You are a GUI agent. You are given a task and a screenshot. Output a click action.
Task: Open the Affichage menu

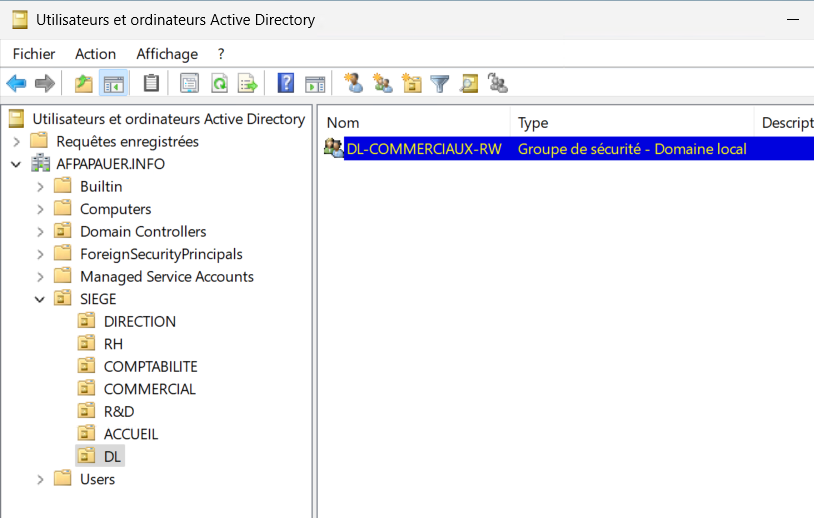click(x=167, y=54)
